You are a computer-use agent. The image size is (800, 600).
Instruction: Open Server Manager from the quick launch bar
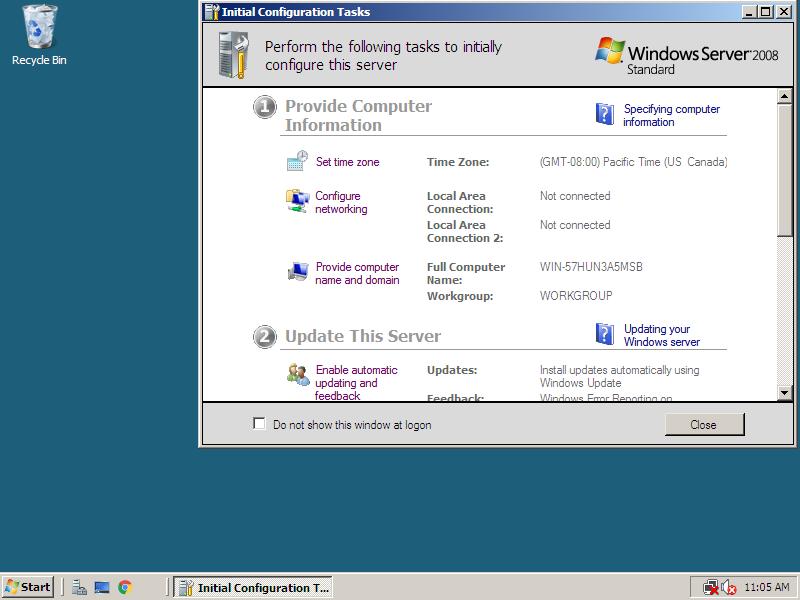pos(79,587)
